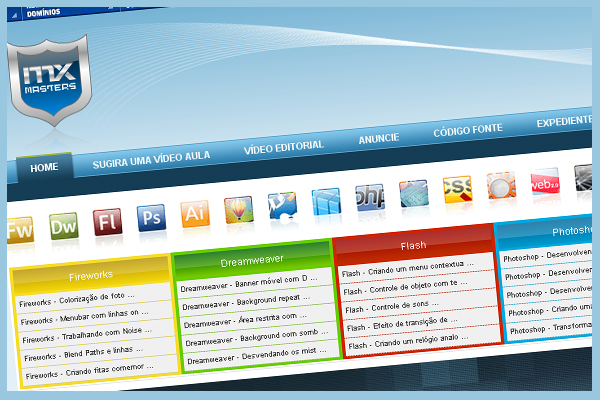Select CÓDIGO FONTE in navigation
Viewport: 600px width, 400px height.
[x=468, y=130]
